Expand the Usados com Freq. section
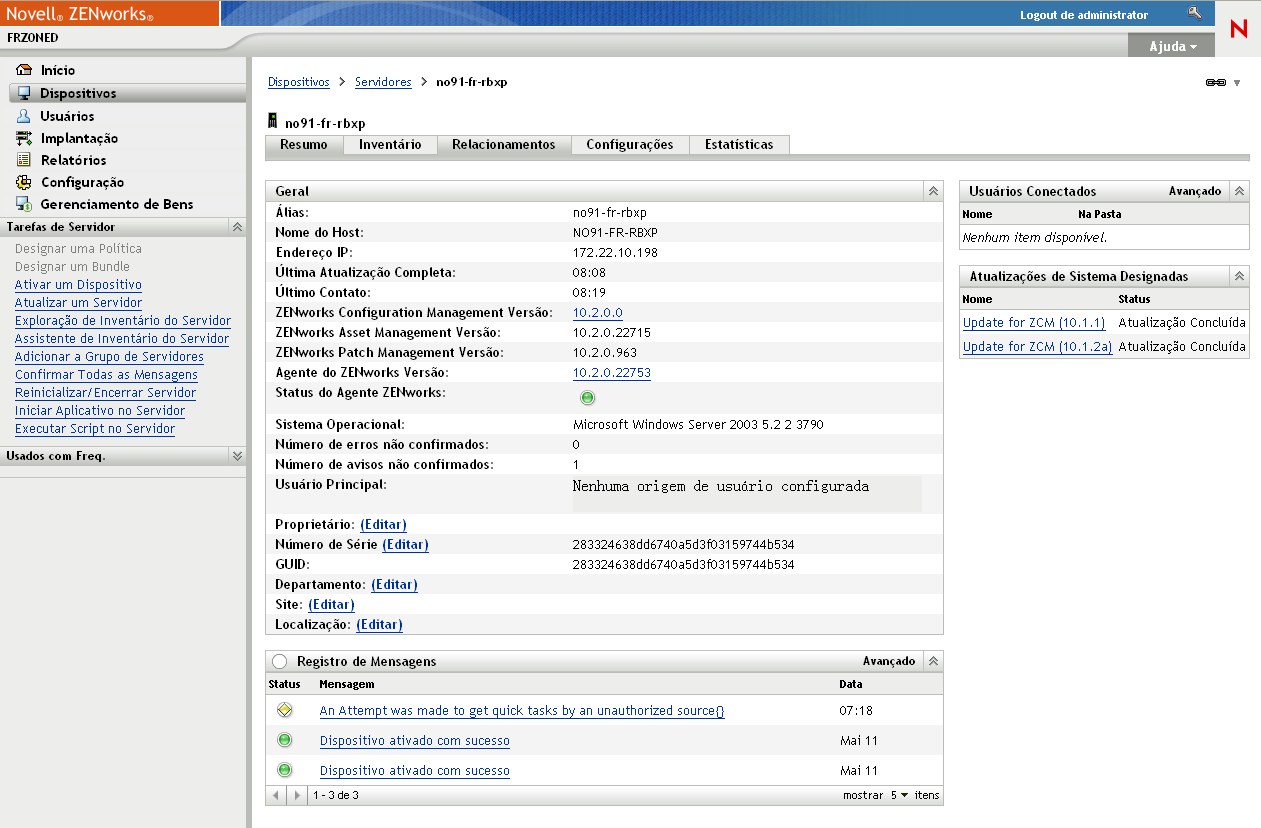The width and height of the screenshot is (1261, 828). click(x=237, y=455)
